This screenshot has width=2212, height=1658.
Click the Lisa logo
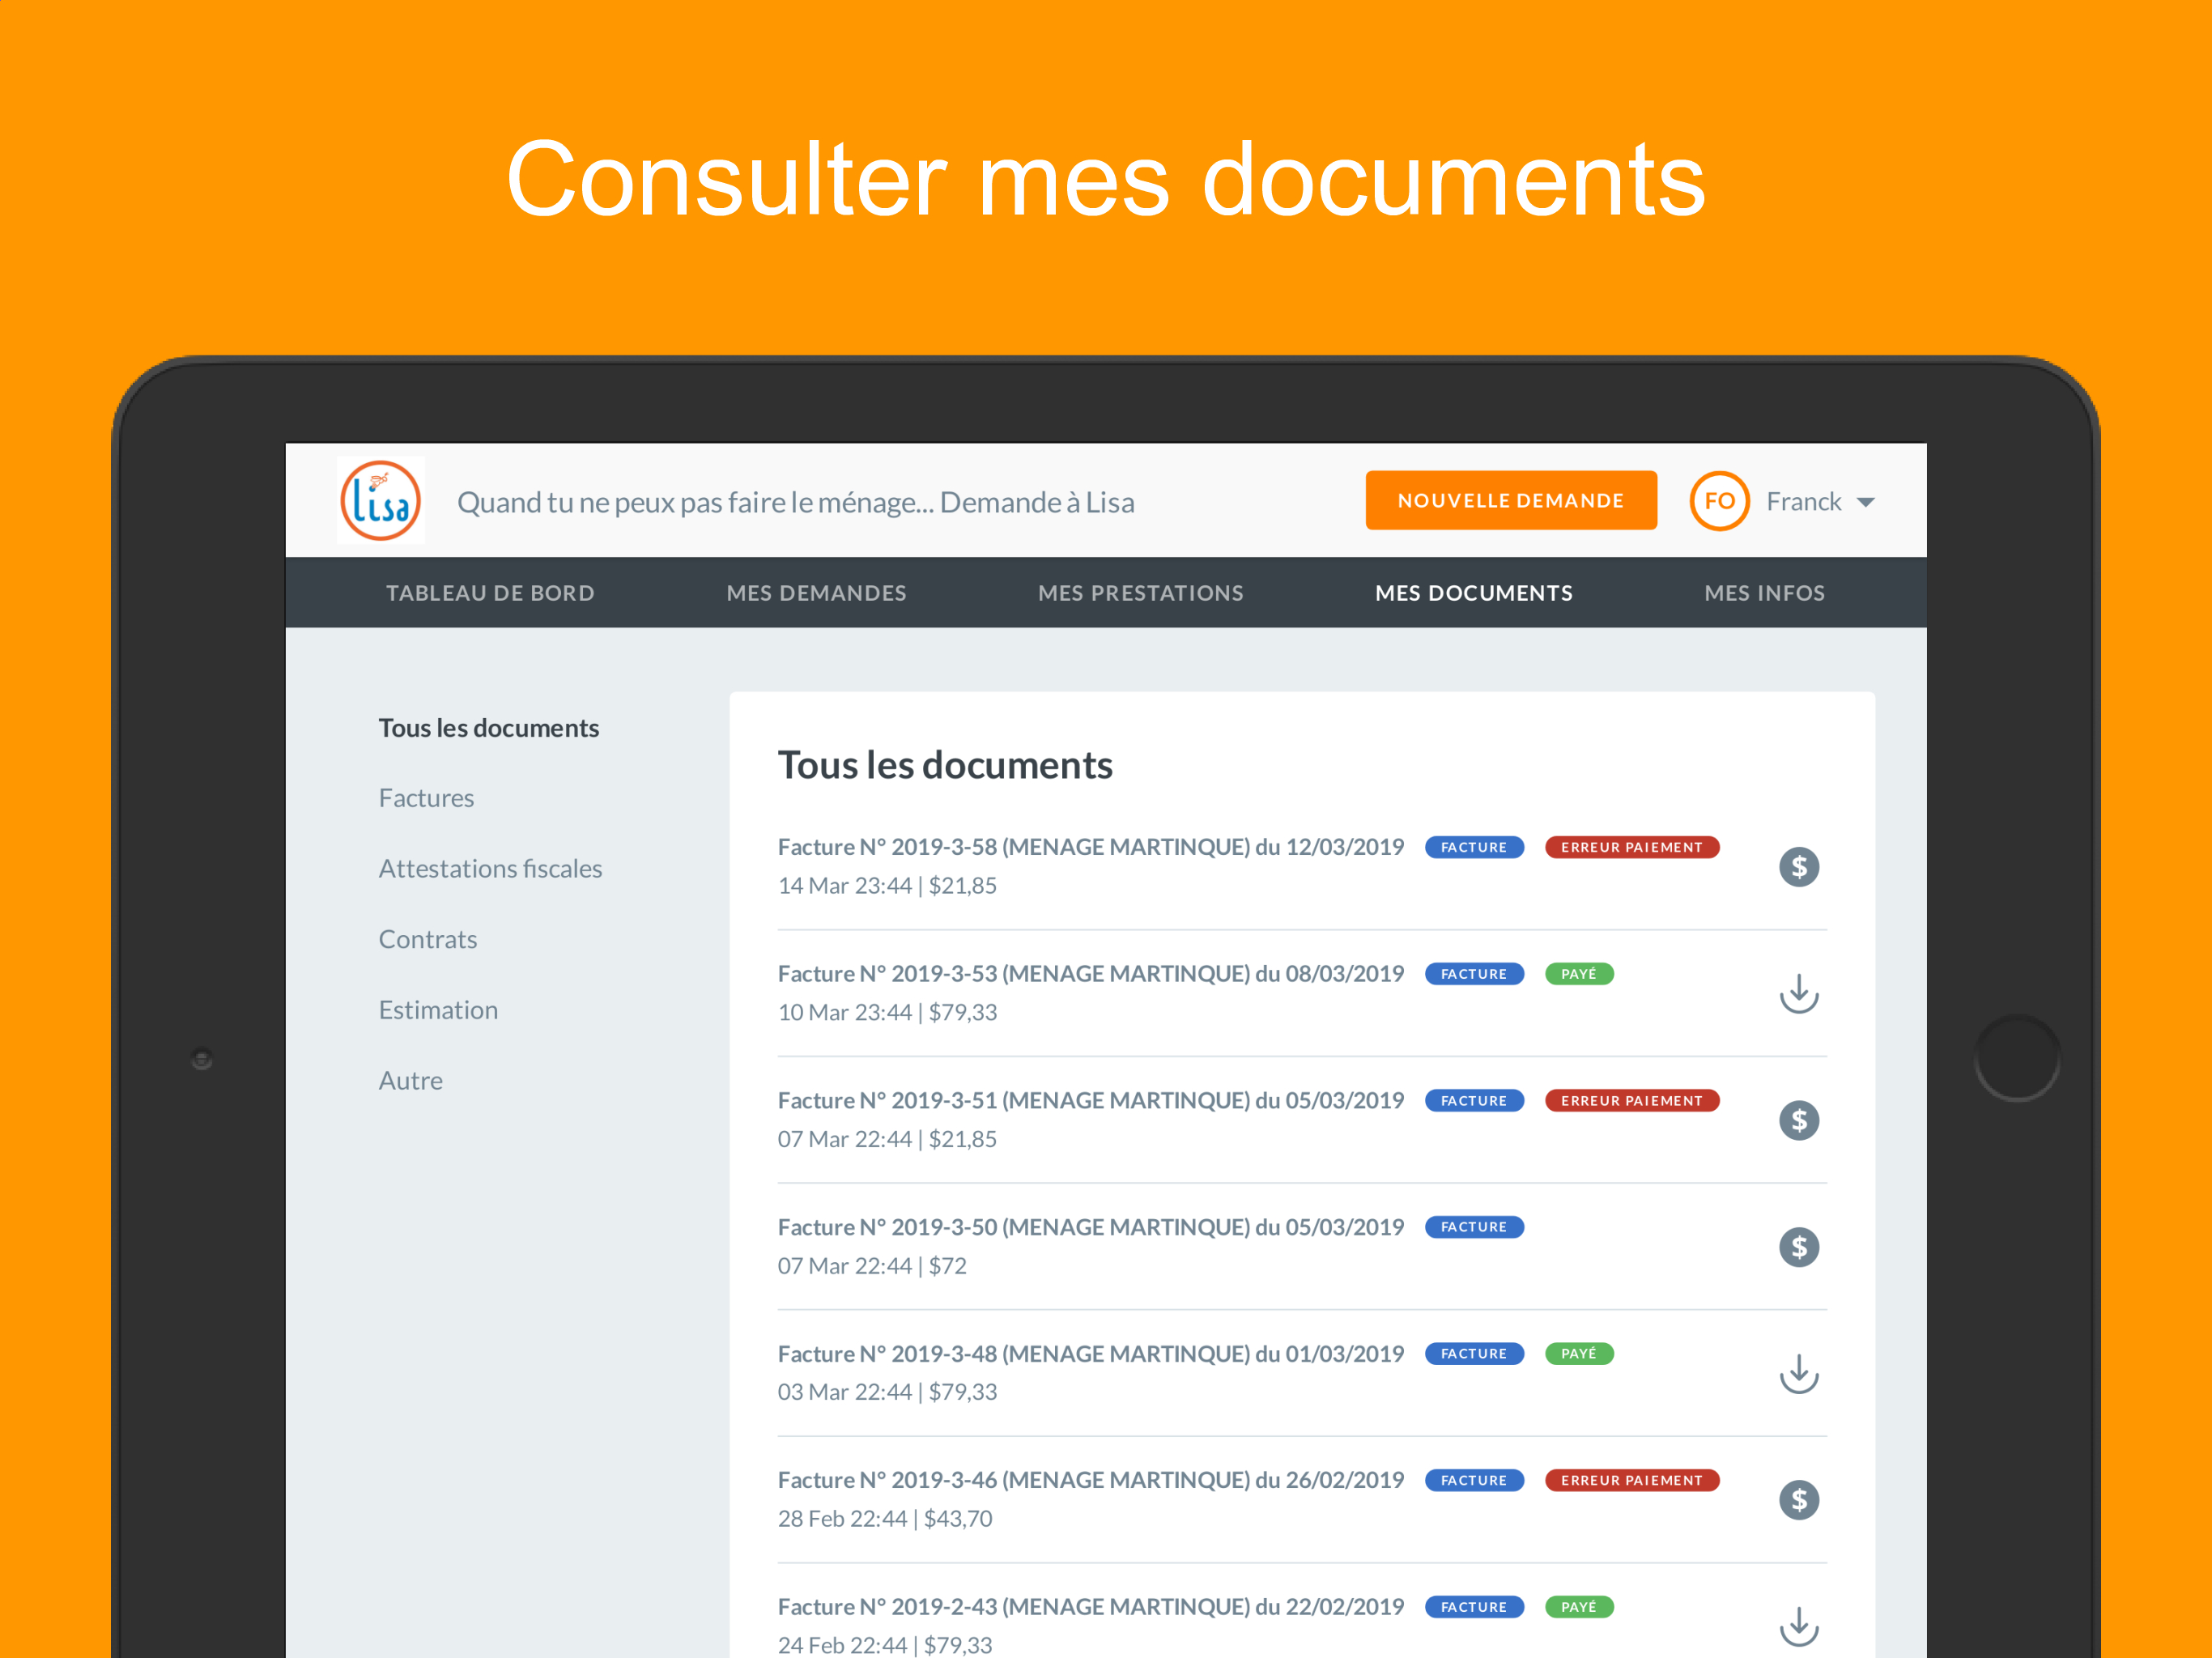coord(380,500)
